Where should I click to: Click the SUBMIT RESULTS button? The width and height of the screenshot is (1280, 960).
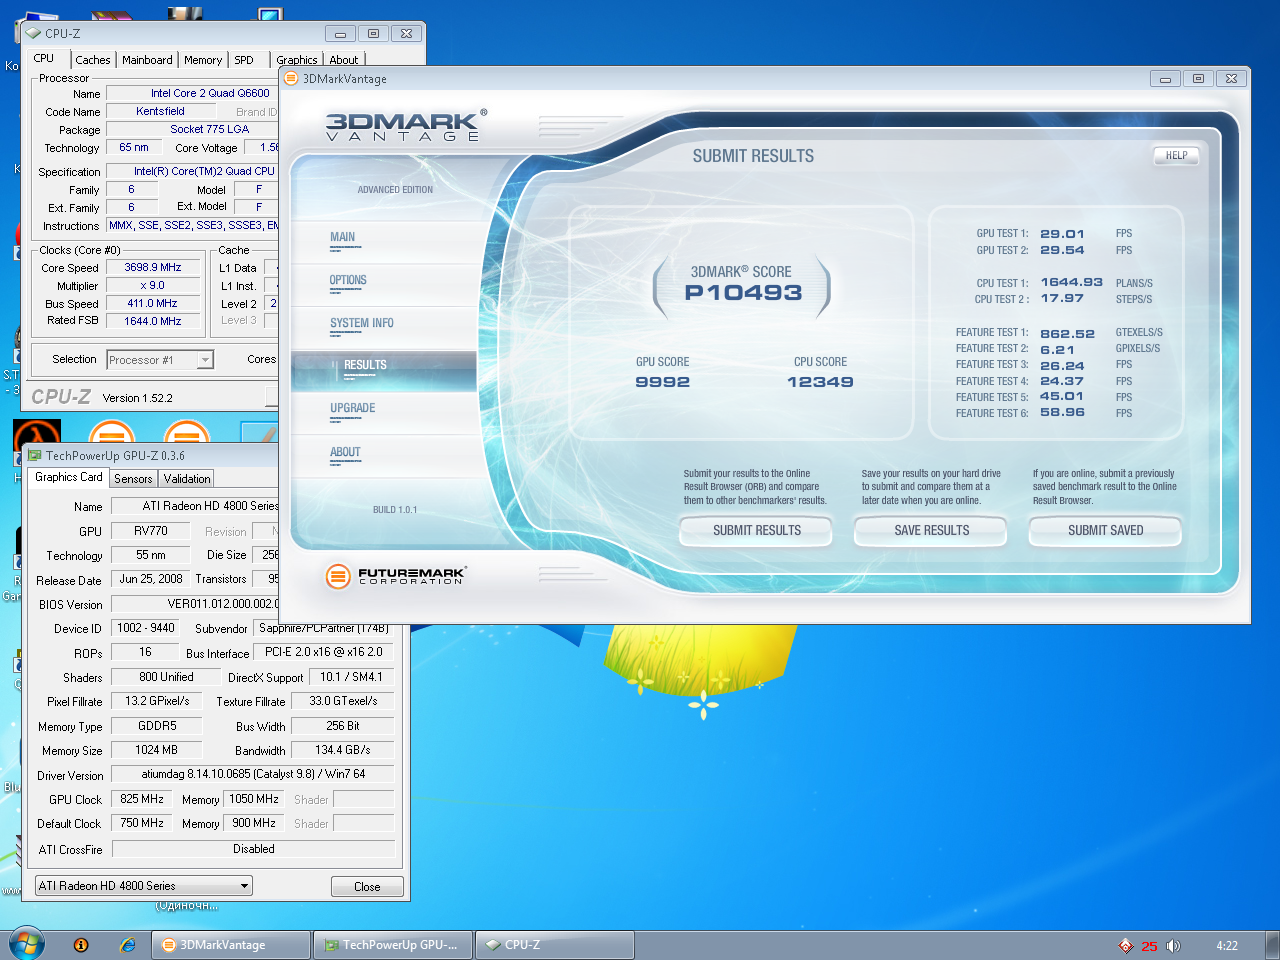tap(757, 531)
